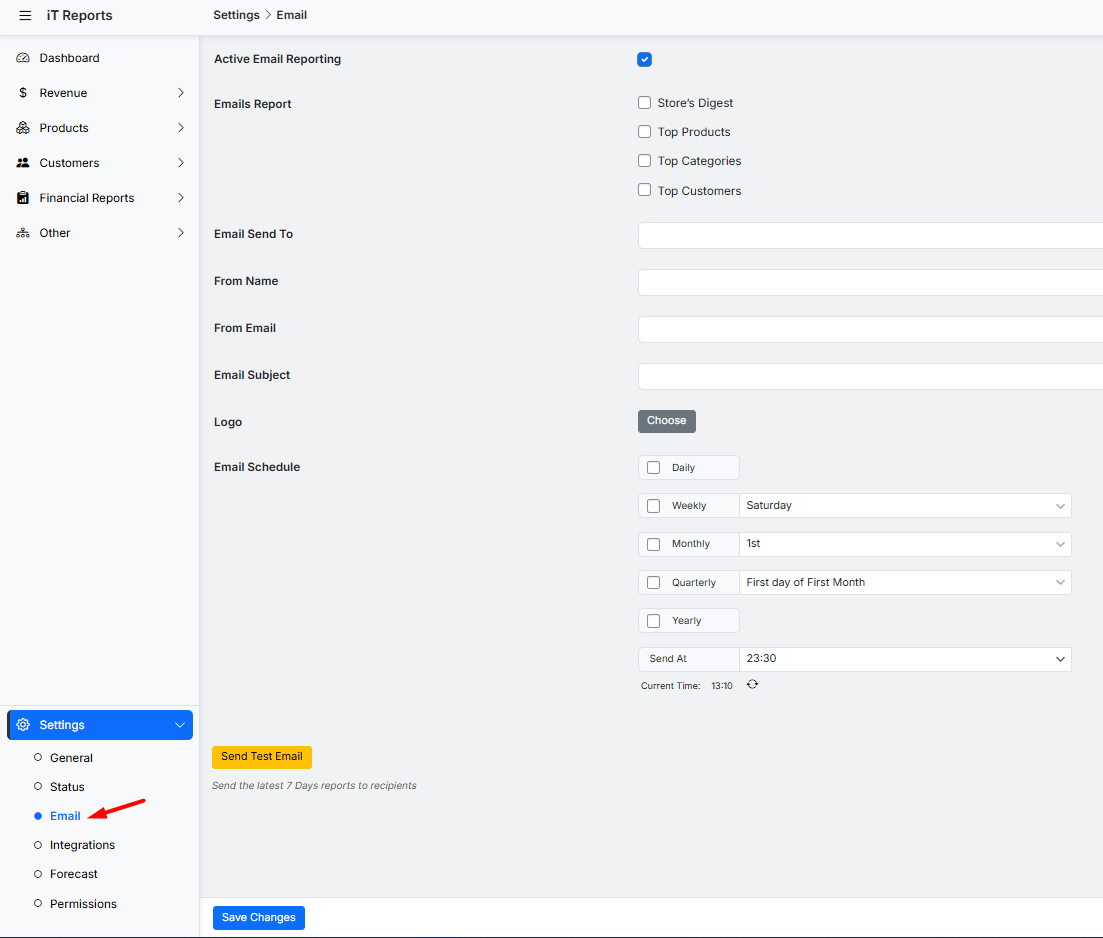
Task: Uncheck Active Email Reporting checkbox
Action: click(644, 60)
